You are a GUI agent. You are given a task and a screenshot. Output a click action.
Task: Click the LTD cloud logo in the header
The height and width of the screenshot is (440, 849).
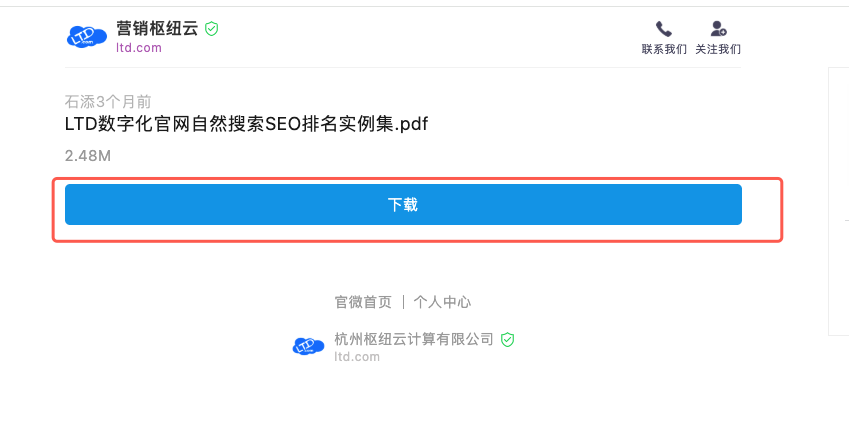tap(86, 37)
